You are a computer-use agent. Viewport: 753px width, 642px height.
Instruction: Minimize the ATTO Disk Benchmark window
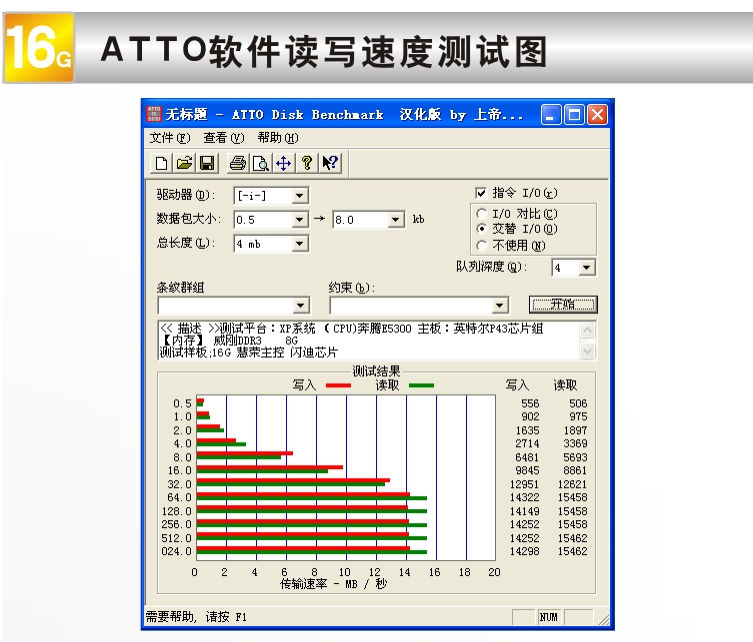(550, 115)
